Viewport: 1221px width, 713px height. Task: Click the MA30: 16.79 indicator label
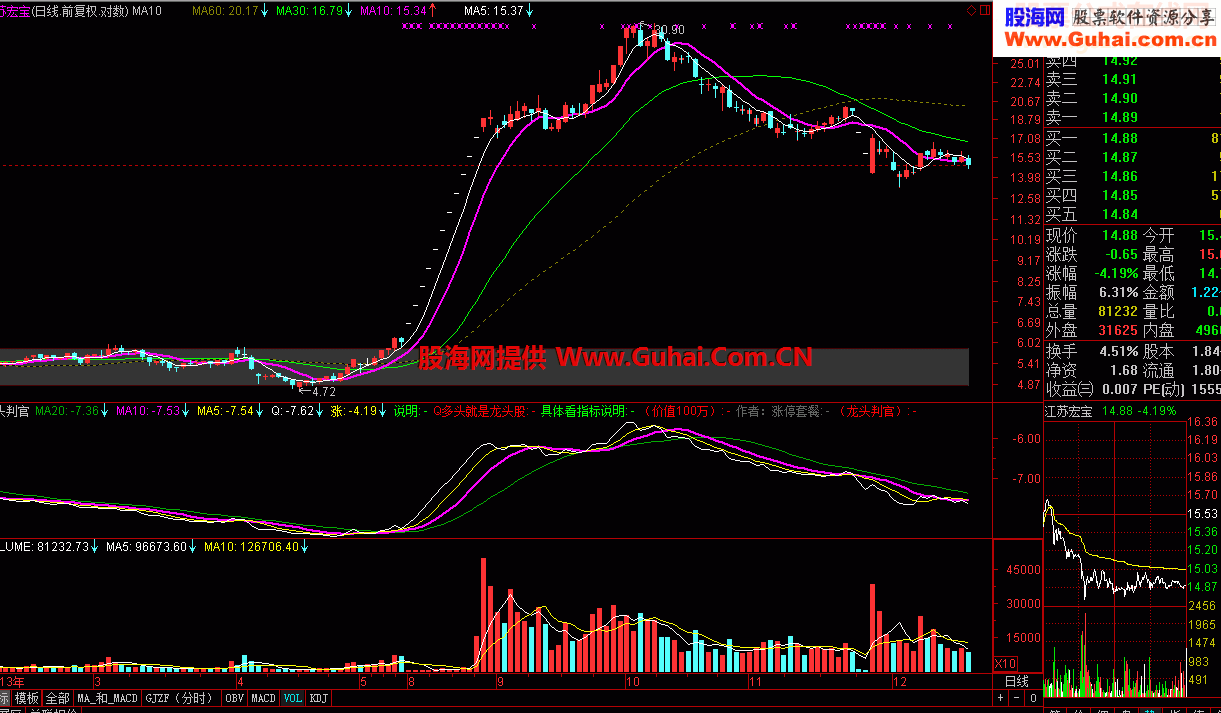click(x=315, y=10)
